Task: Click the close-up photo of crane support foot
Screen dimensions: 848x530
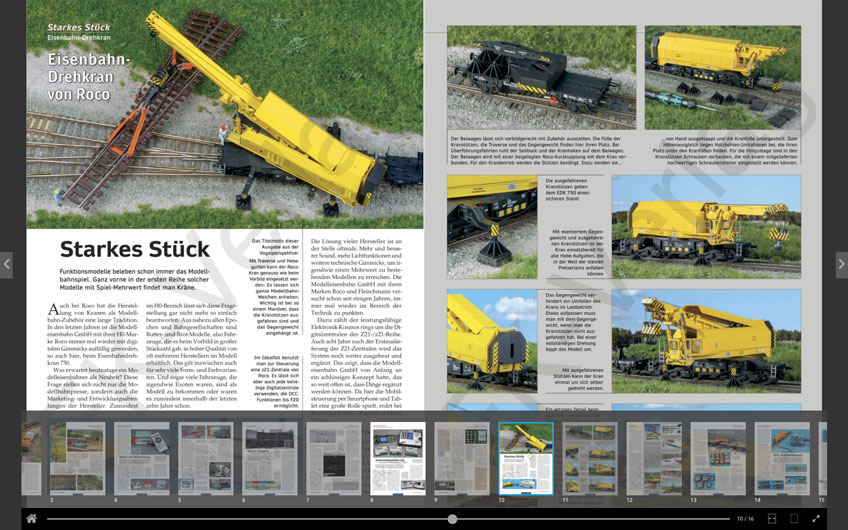Action: pos(492,227)
